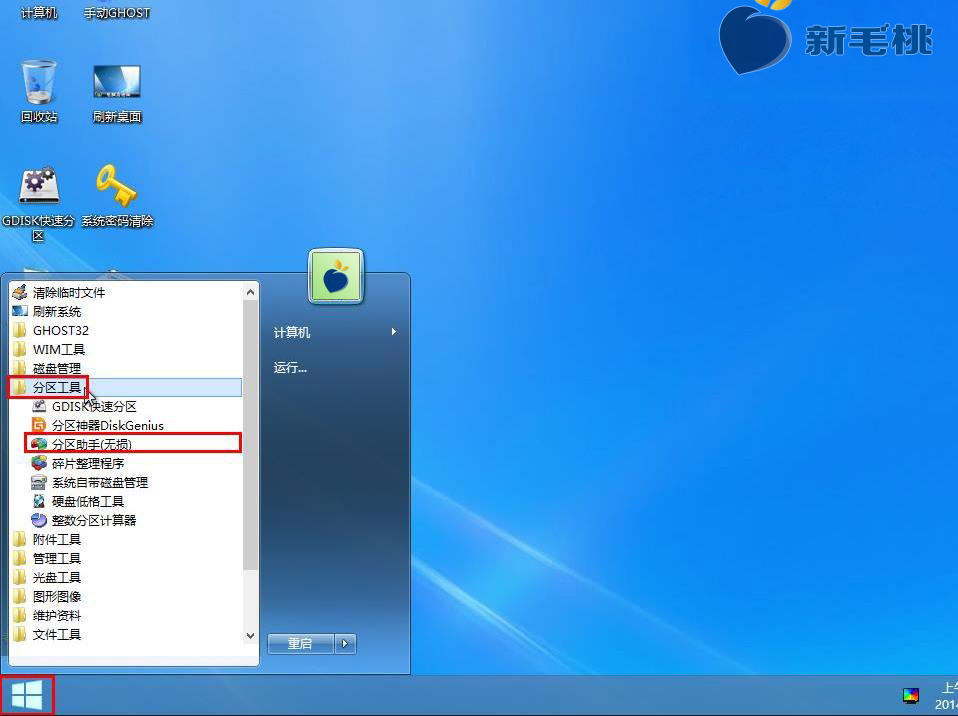Screen dimensions: 958x716
Task: Click the program list scroll-up arrow
Action: coord(250,292)
